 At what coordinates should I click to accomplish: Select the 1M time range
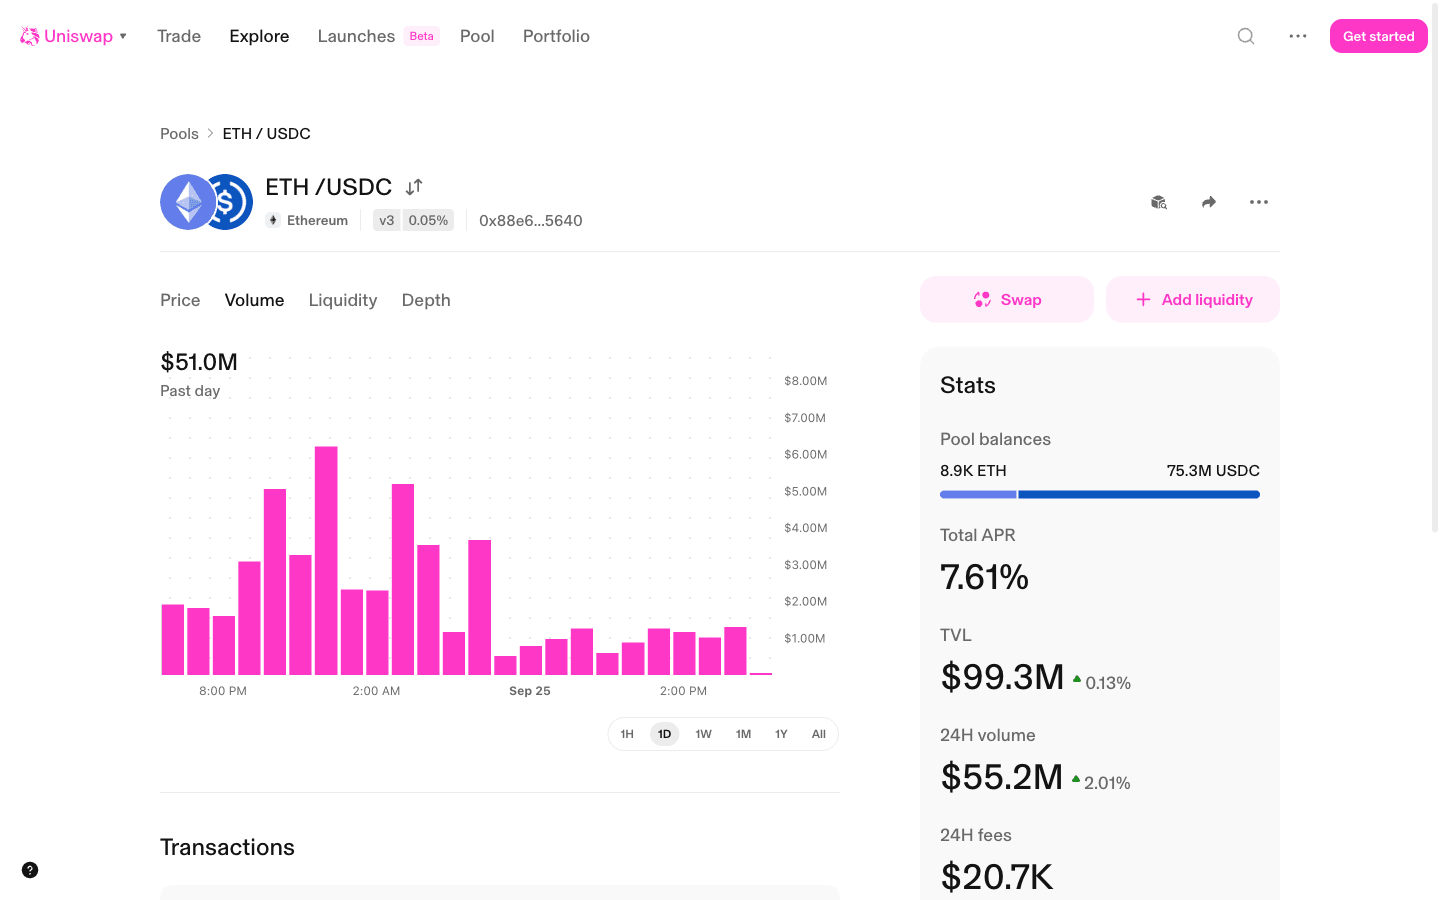click(743, 734)
